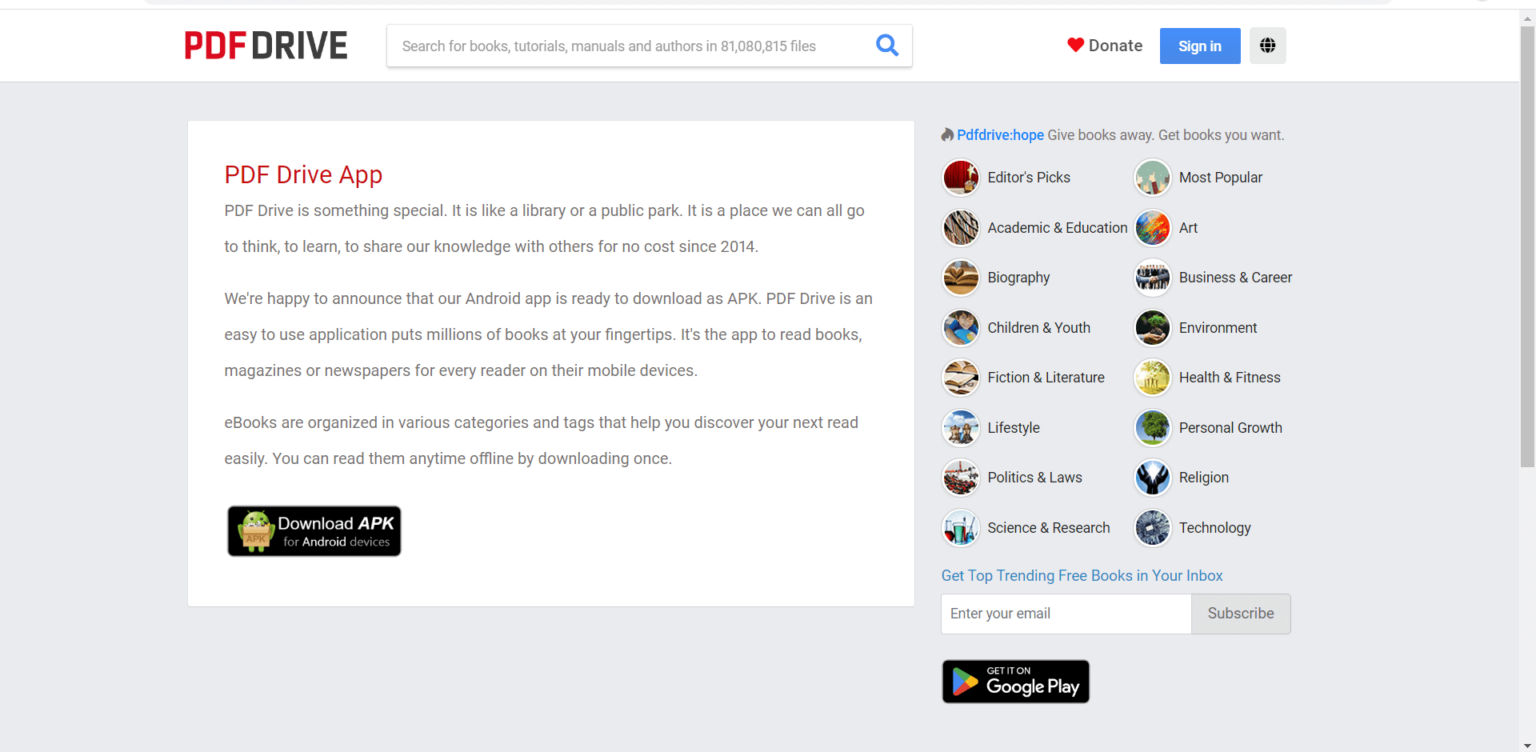Screen dimensions: 1536x752
Task: Click the Sign in button
Action: 1200,46
